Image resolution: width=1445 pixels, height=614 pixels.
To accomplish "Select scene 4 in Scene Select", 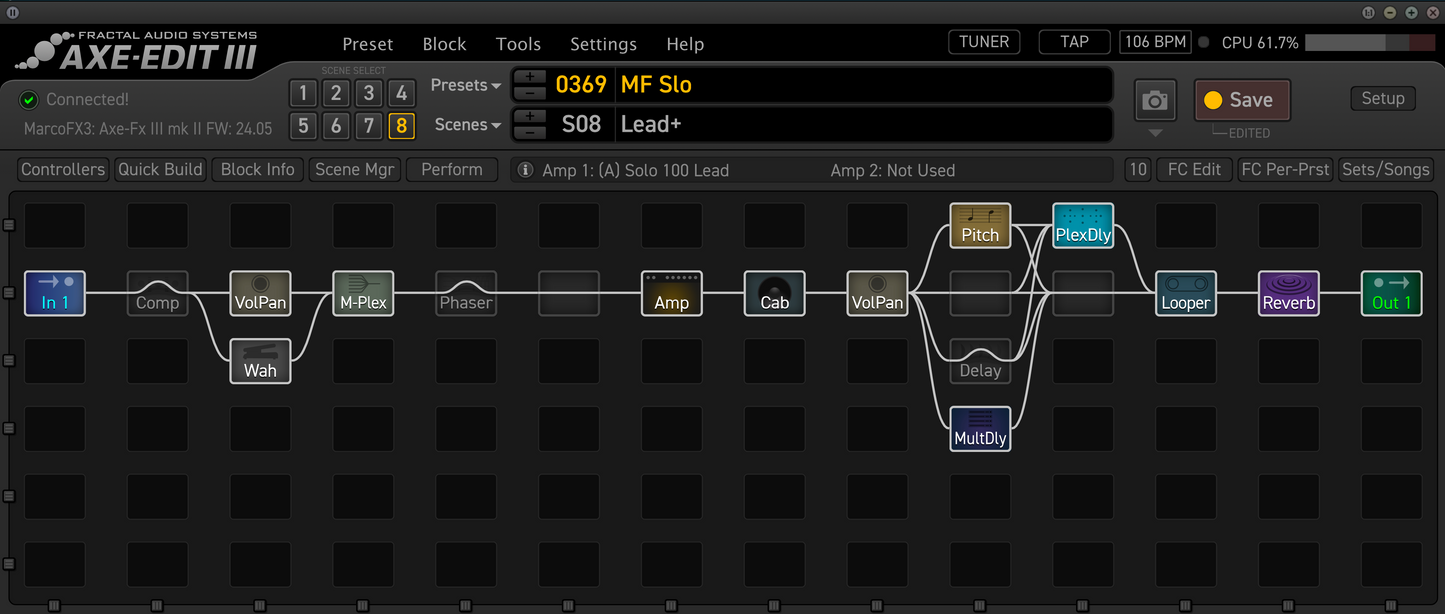I will pos(402,92).
